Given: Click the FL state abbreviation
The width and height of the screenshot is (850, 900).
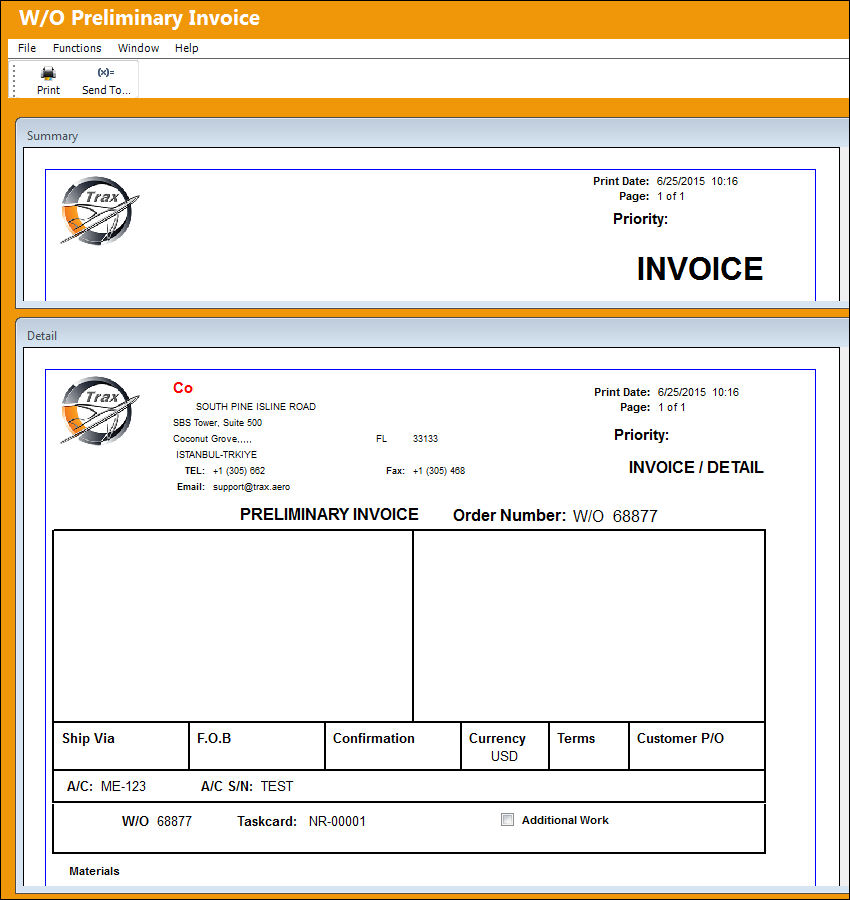Looking at the screenshot, I should click(381, 439).
